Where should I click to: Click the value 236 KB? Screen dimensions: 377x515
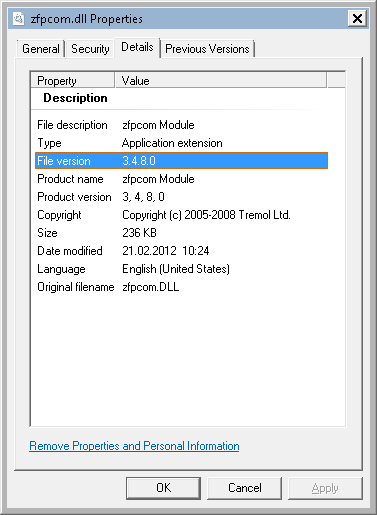(x=139, y=233)
